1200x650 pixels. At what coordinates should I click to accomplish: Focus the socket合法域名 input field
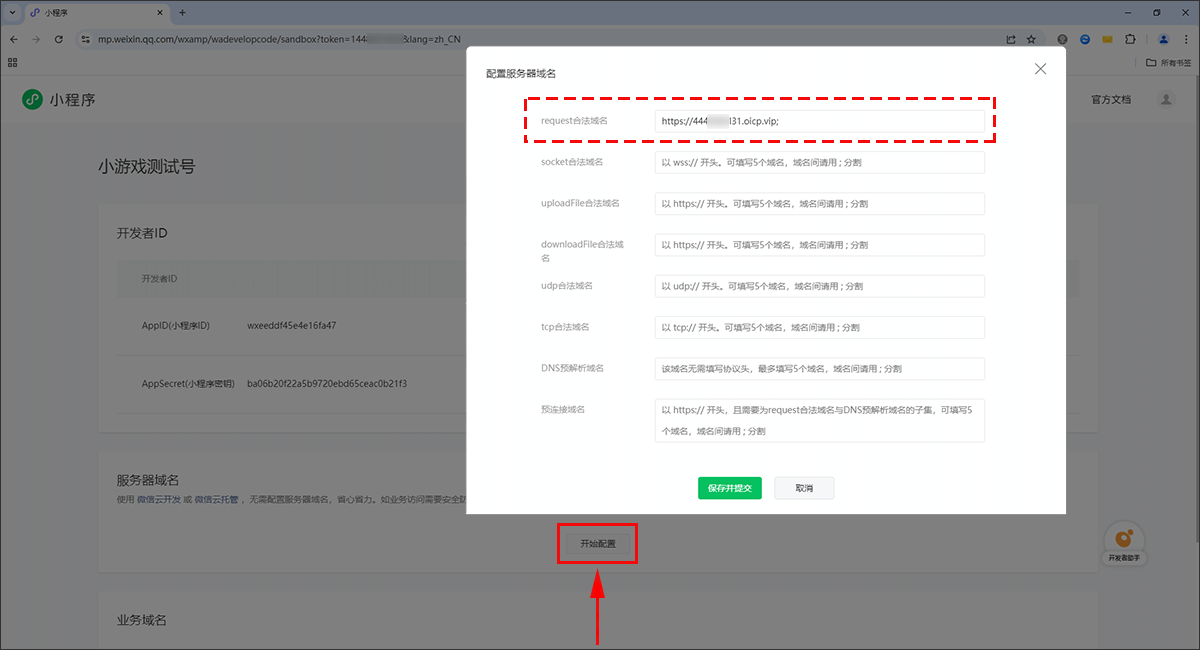(820, 162)
